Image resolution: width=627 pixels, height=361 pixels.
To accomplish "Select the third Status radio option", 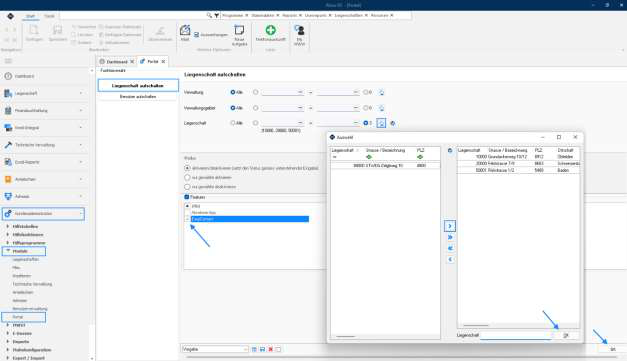I will (187, 187).
